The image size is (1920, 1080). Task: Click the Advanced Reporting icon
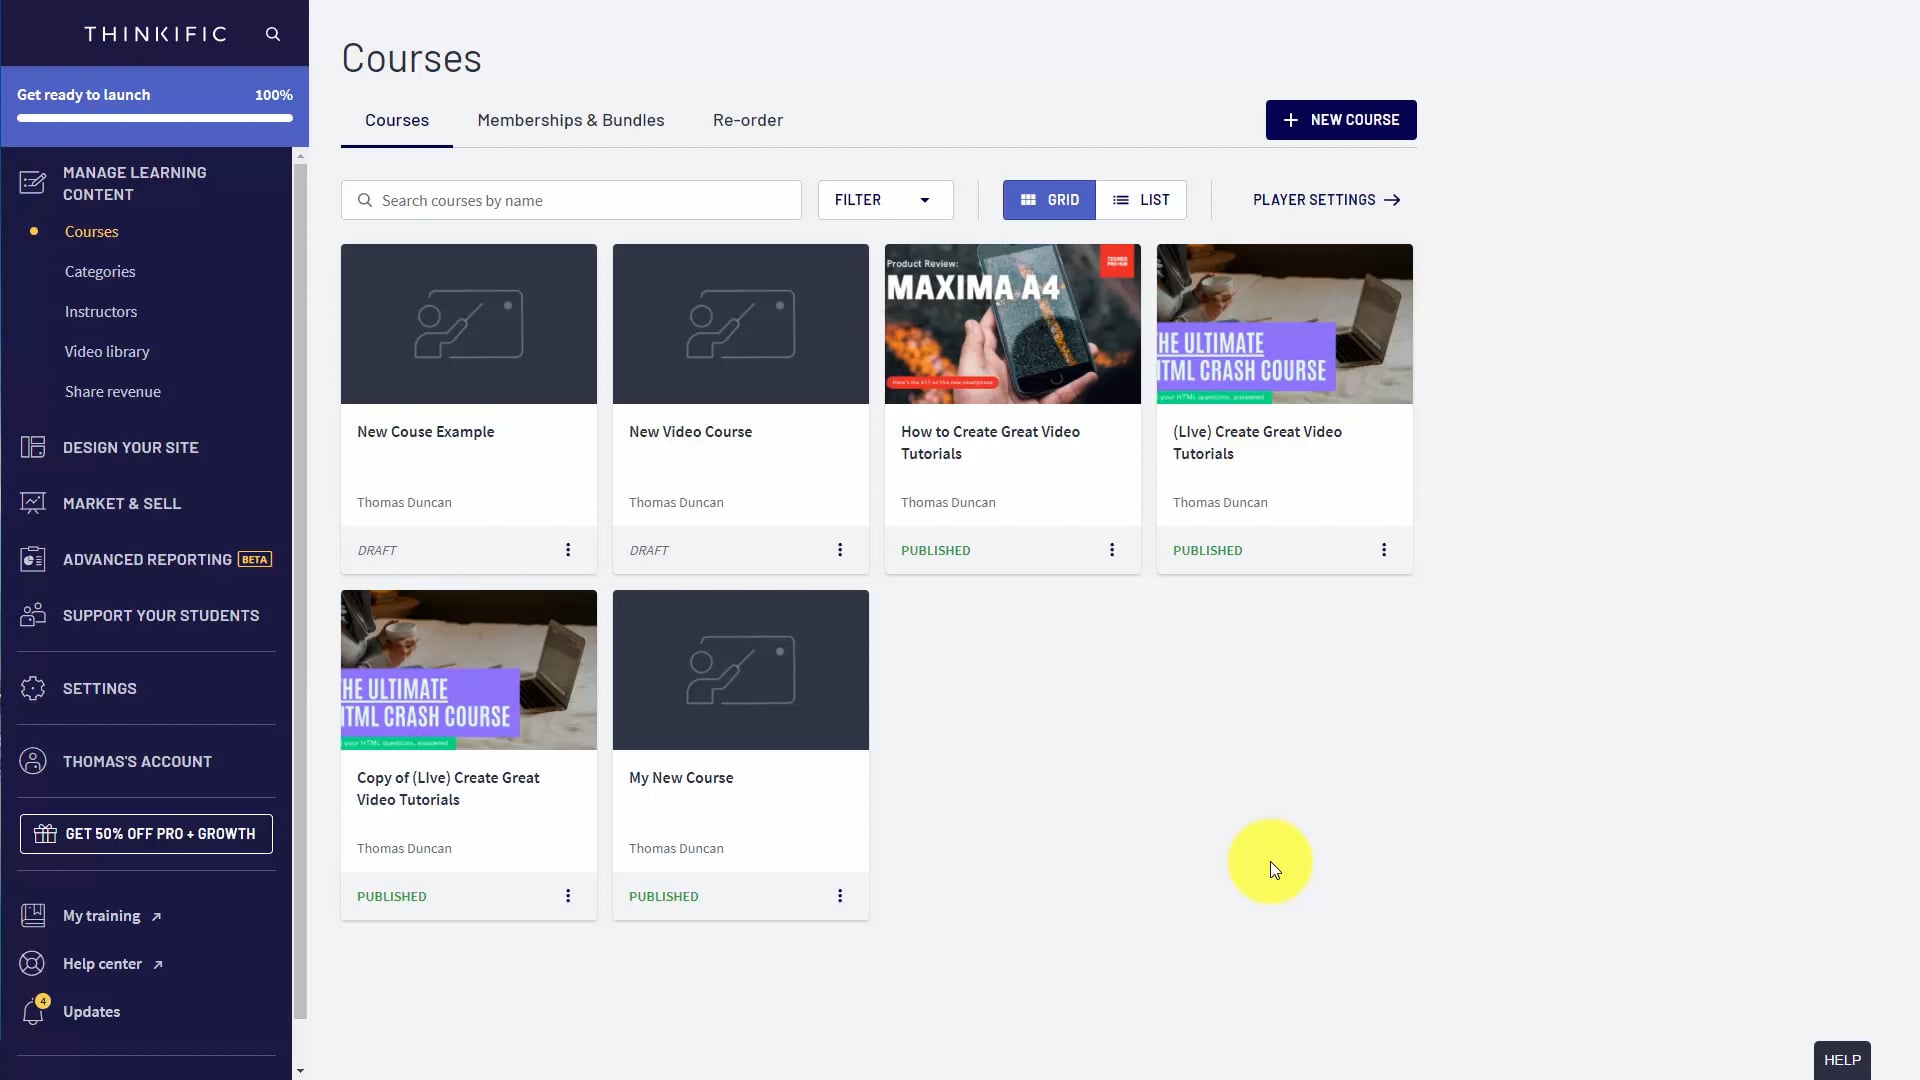click(33, 559)
